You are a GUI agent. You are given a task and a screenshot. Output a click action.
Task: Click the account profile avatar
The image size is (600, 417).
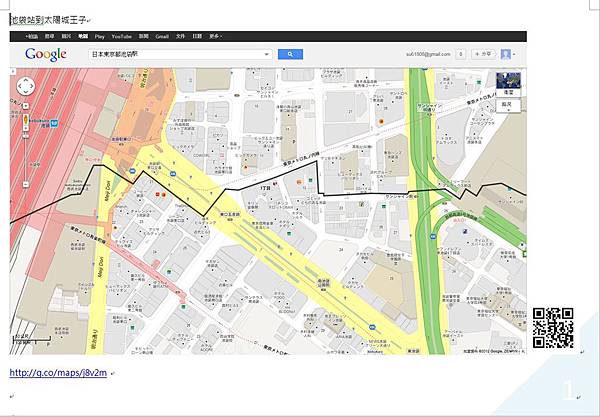click(505, 54)
